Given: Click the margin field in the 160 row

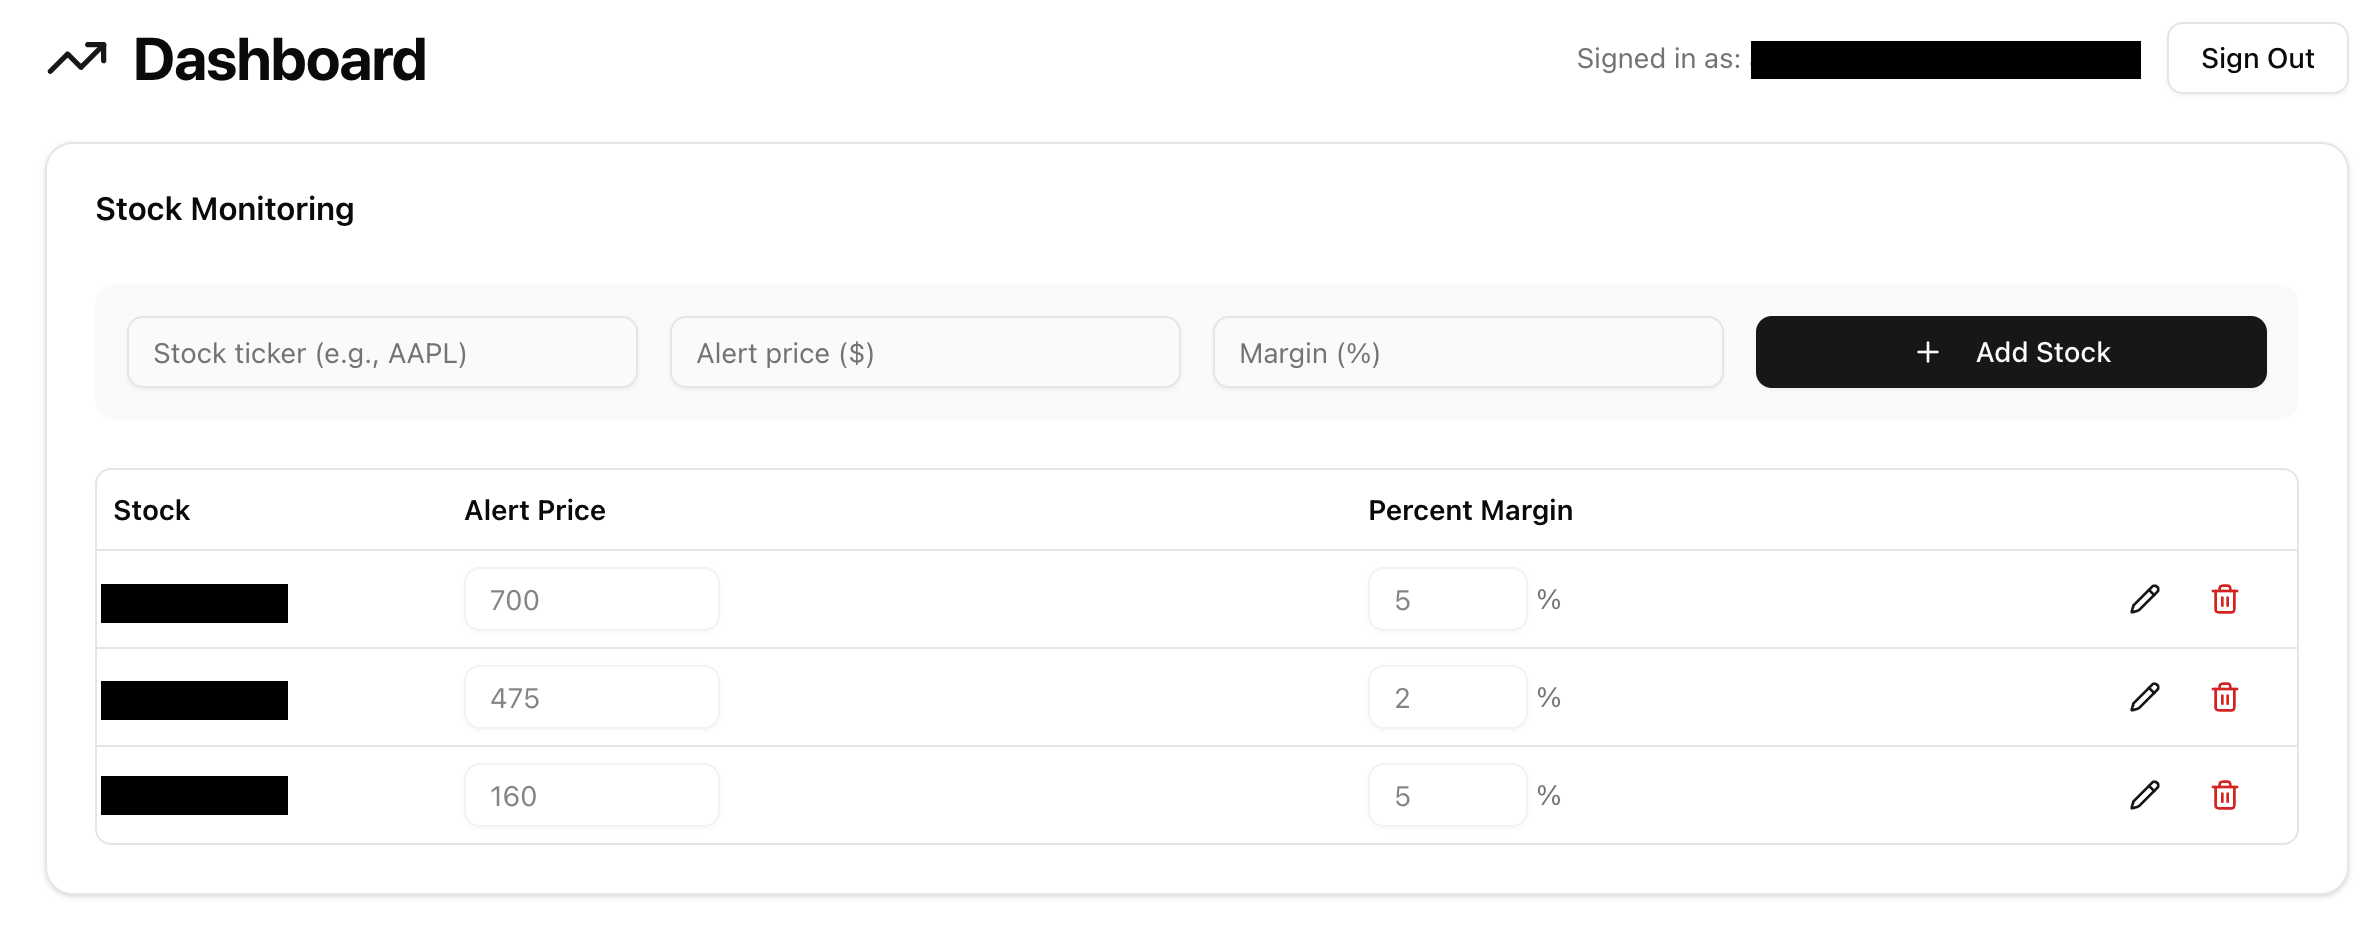Looking at the screenshot, I should 1448,795.
